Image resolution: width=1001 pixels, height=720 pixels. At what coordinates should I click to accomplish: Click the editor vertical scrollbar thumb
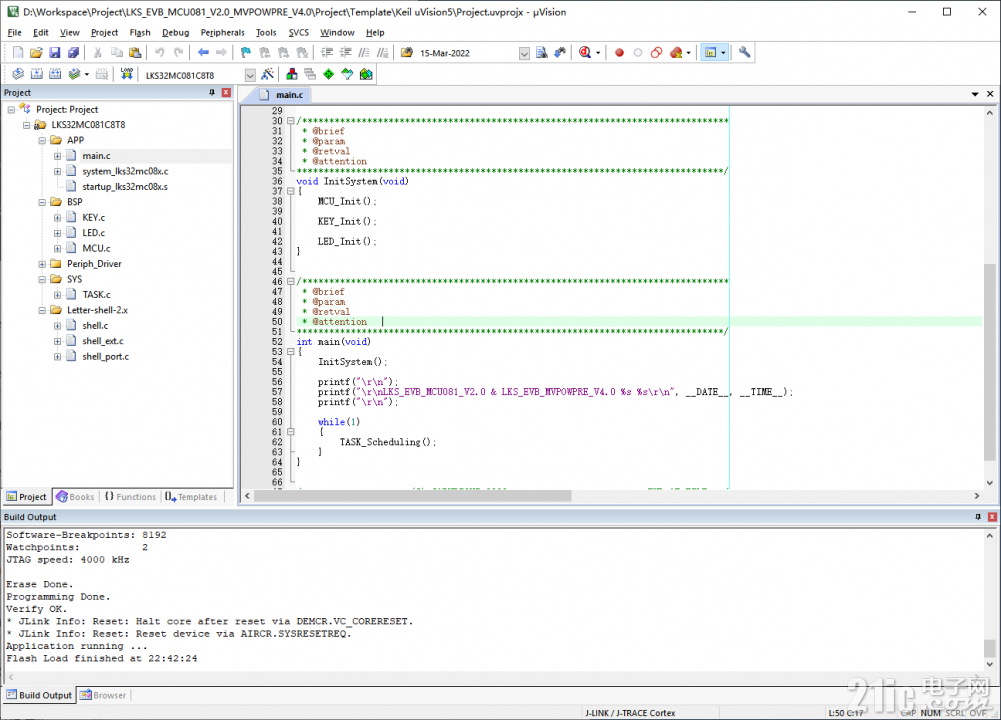(x=990, y=361)
